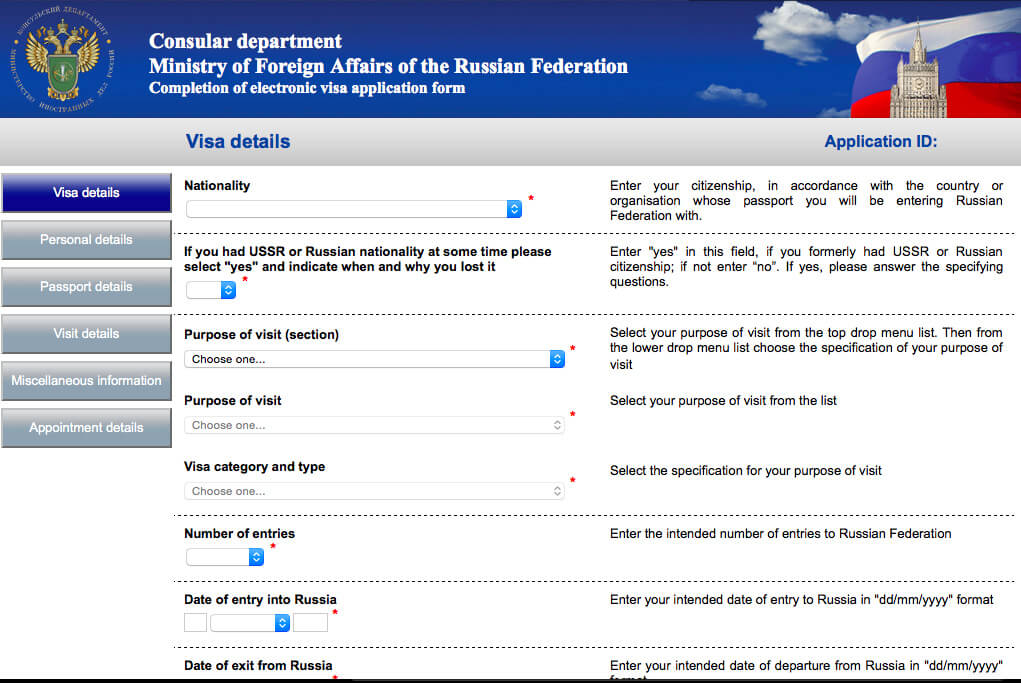1021x683 pixels.
Task: Switch to the Visa details tab
Action: click(x=86, y=193)
